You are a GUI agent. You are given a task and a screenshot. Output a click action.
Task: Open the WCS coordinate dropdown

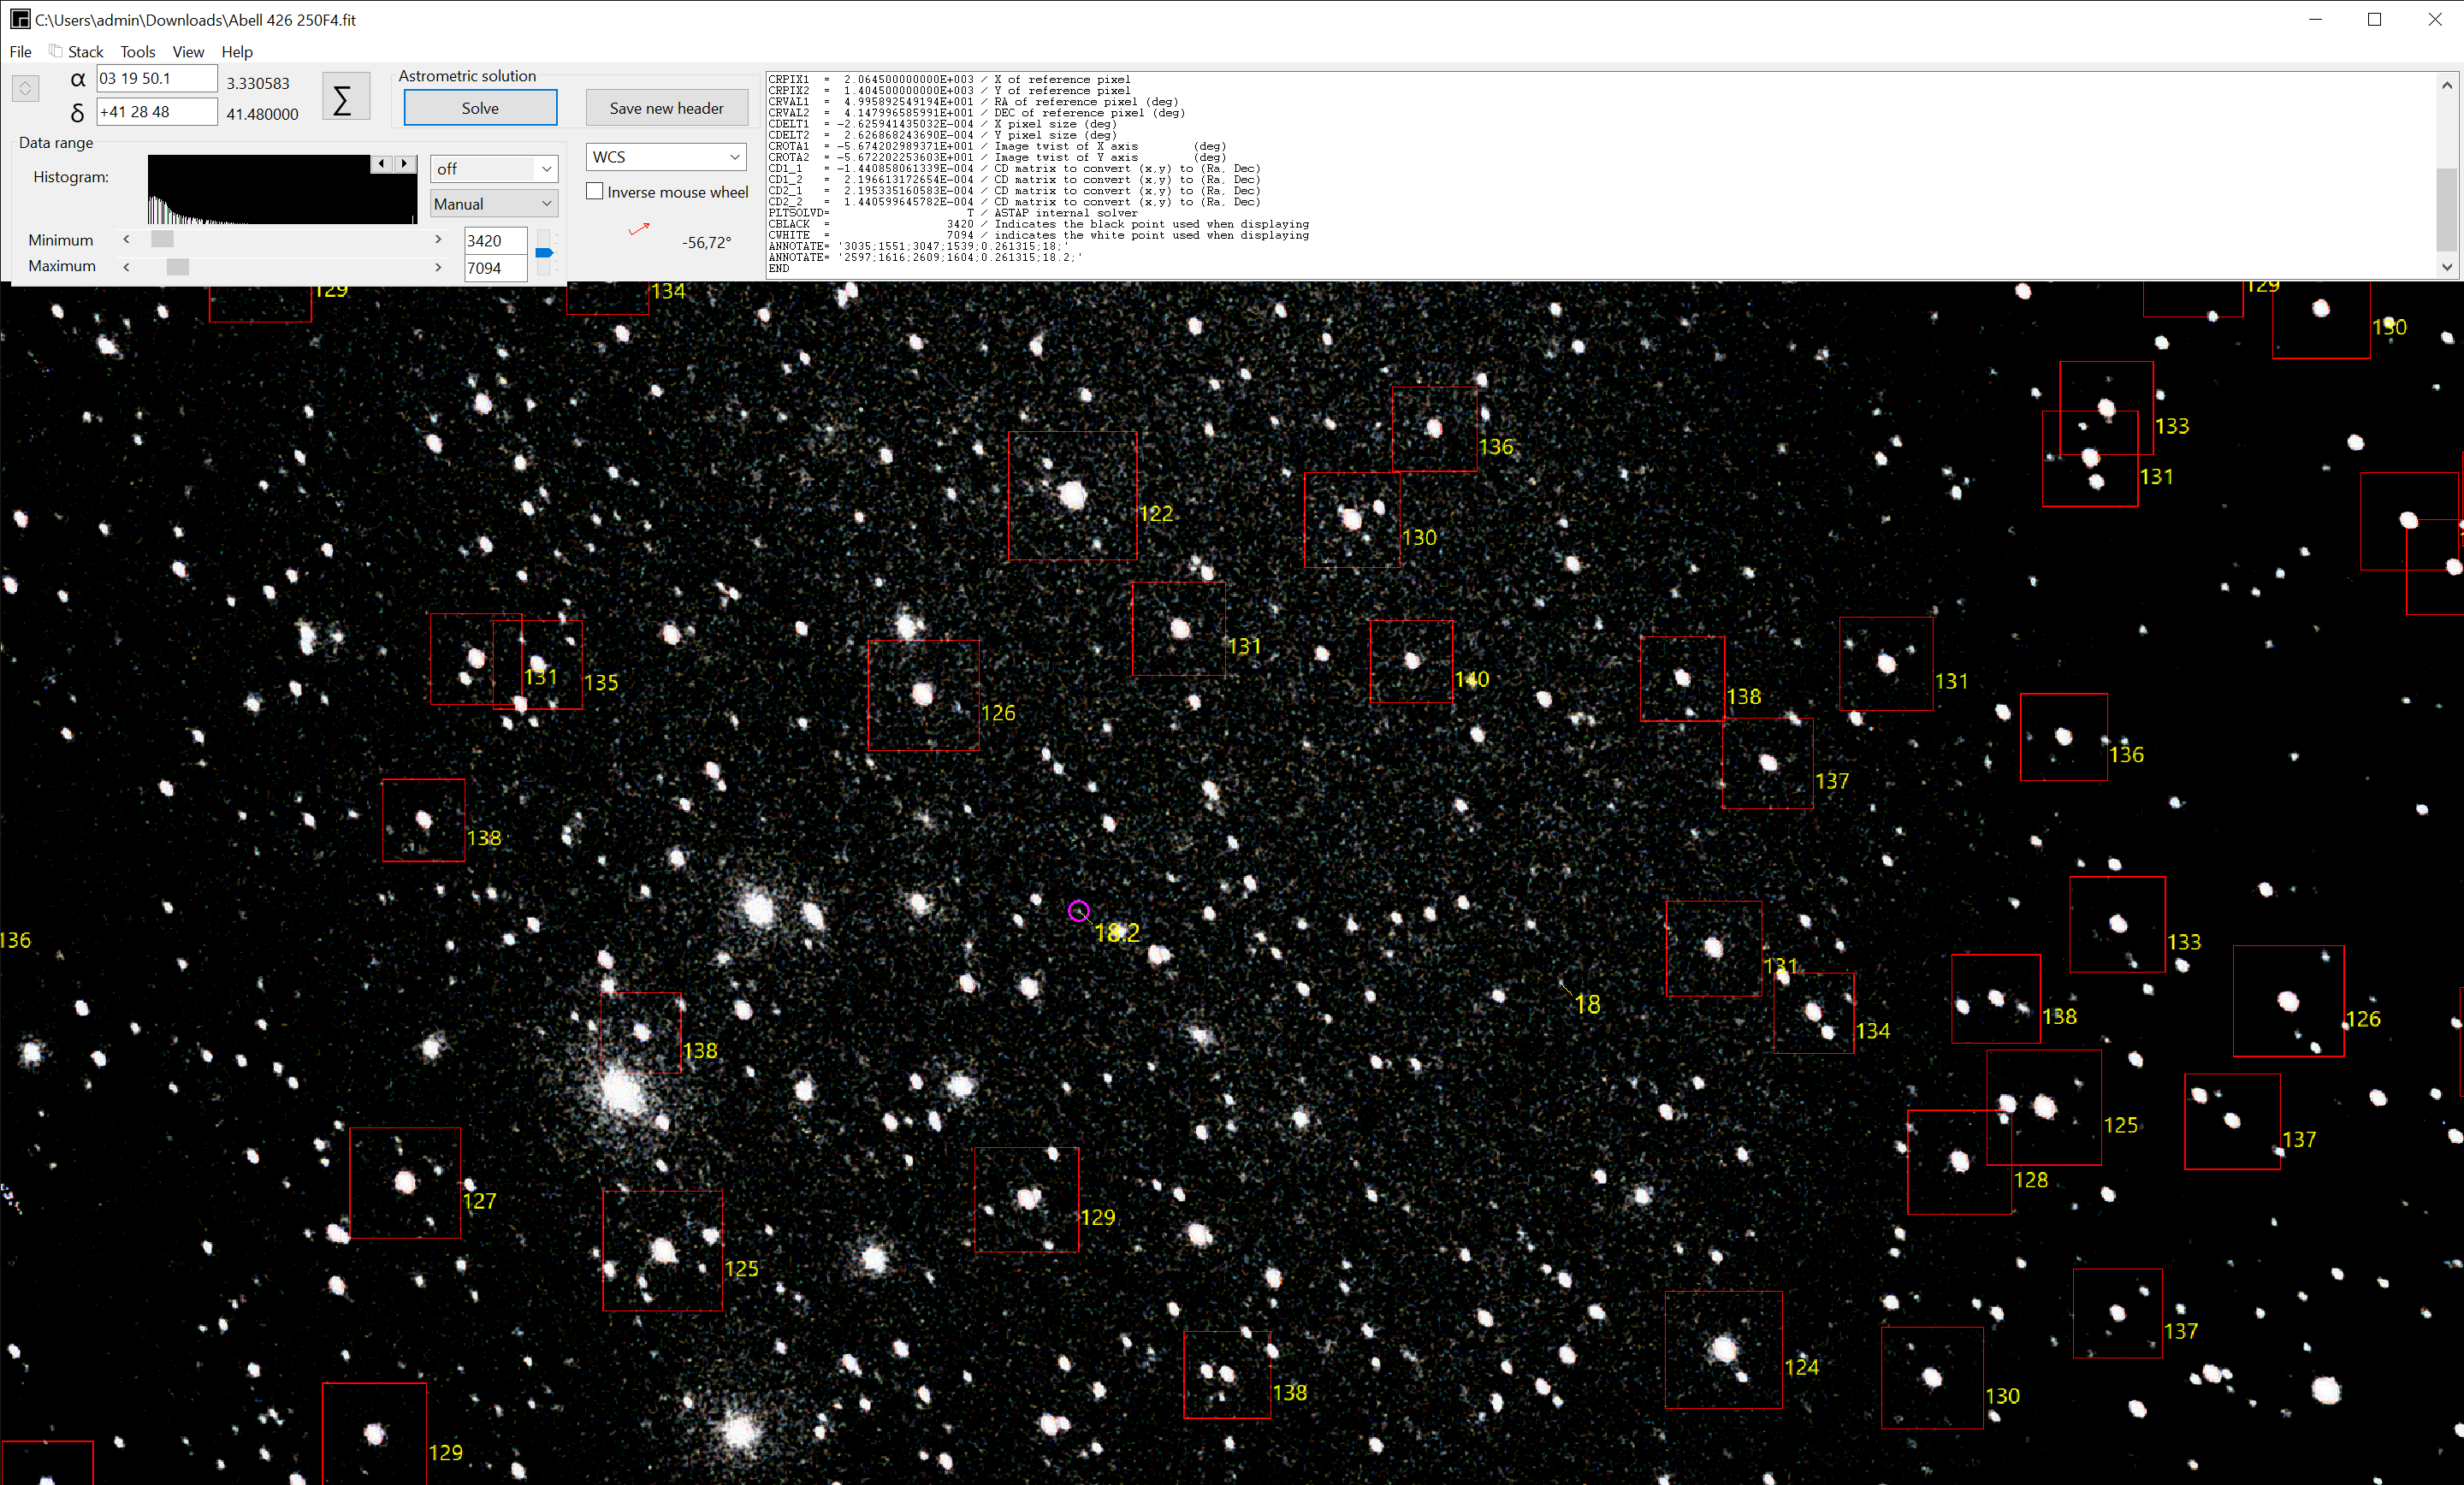[x=665, y=157]
